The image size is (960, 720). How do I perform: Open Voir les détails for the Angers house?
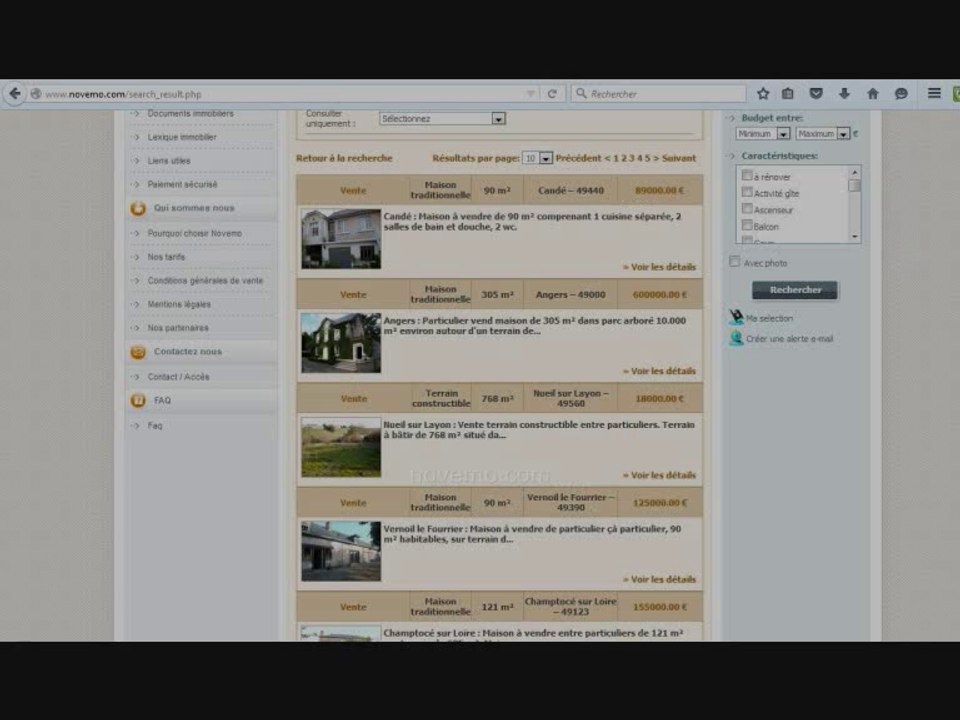[659, 371]
